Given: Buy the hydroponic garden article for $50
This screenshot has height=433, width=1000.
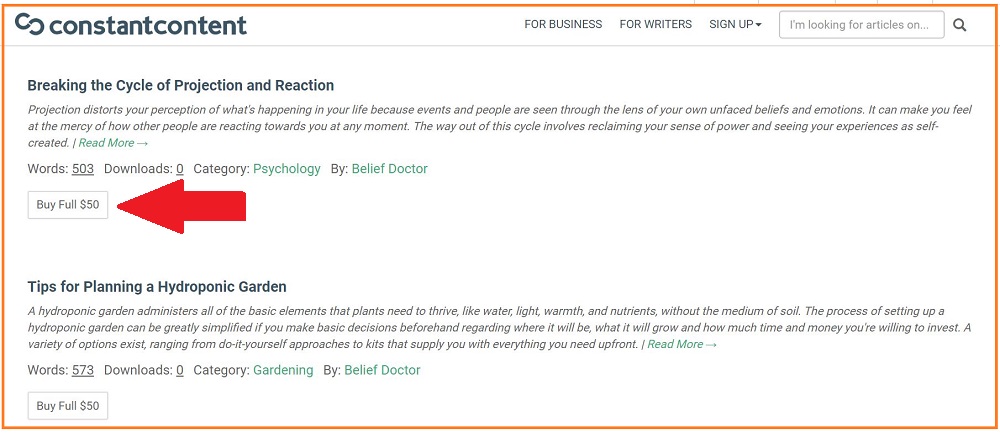Looking at the screenshot, I should click(x=68, y=406).
